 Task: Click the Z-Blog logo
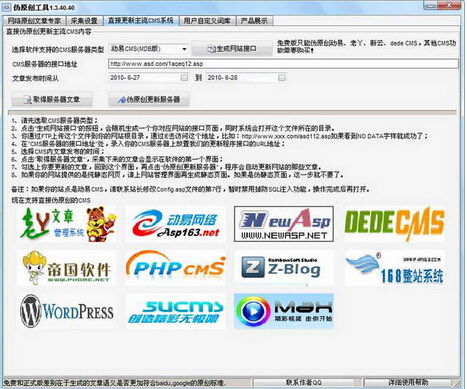pos(284,268)
